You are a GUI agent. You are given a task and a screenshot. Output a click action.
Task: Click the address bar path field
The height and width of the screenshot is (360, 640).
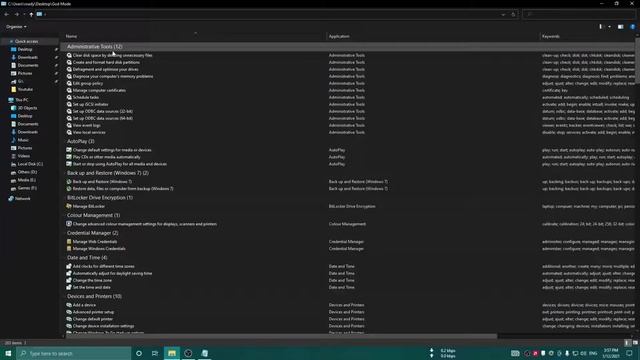point(269,14)
